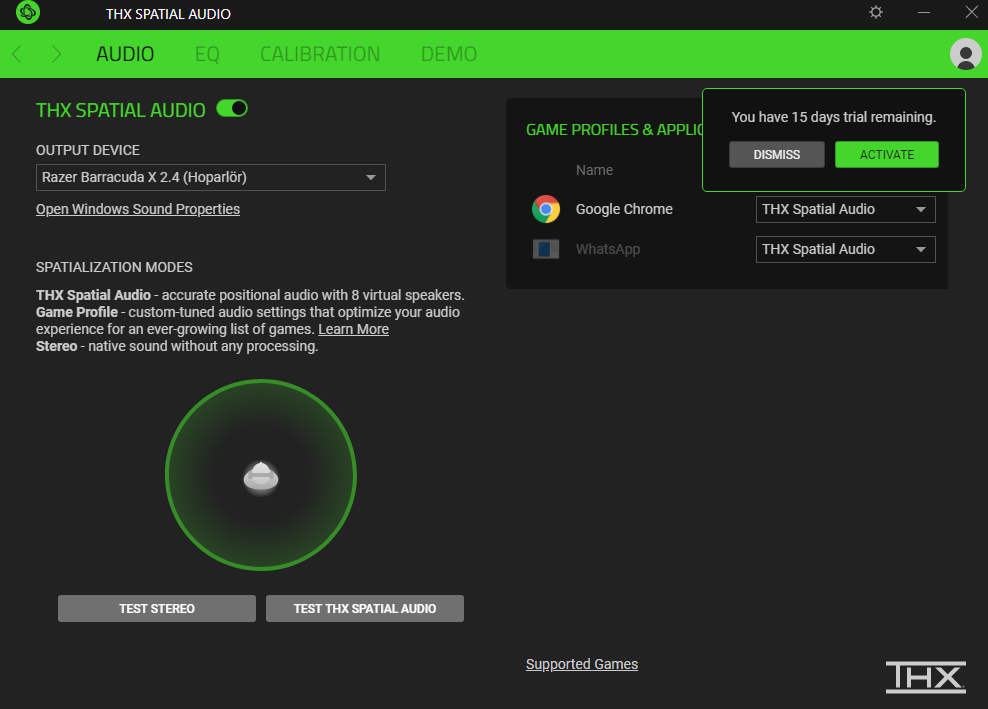988x709 pixels.
Task: Close the THX Spatial Audio window
Action: pyautogui.click(x=972, y=12)
